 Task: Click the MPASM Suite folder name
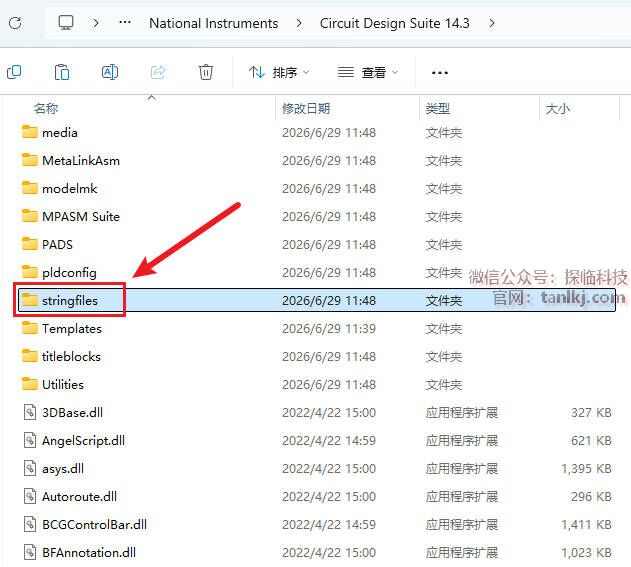tap(81, 216)
